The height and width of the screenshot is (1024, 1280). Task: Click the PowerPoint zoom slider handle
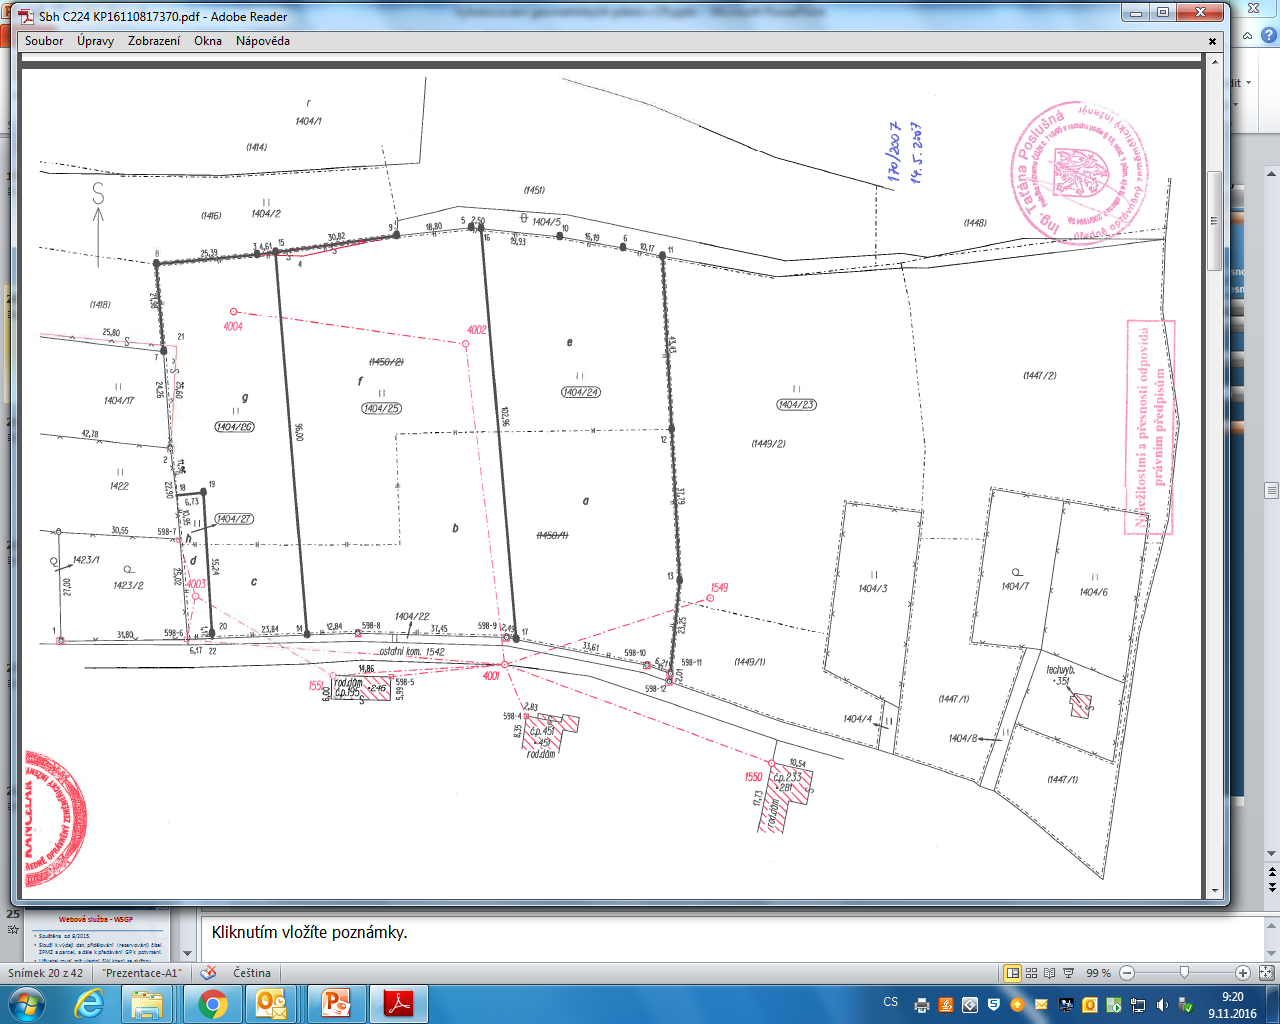point(1184,973)
